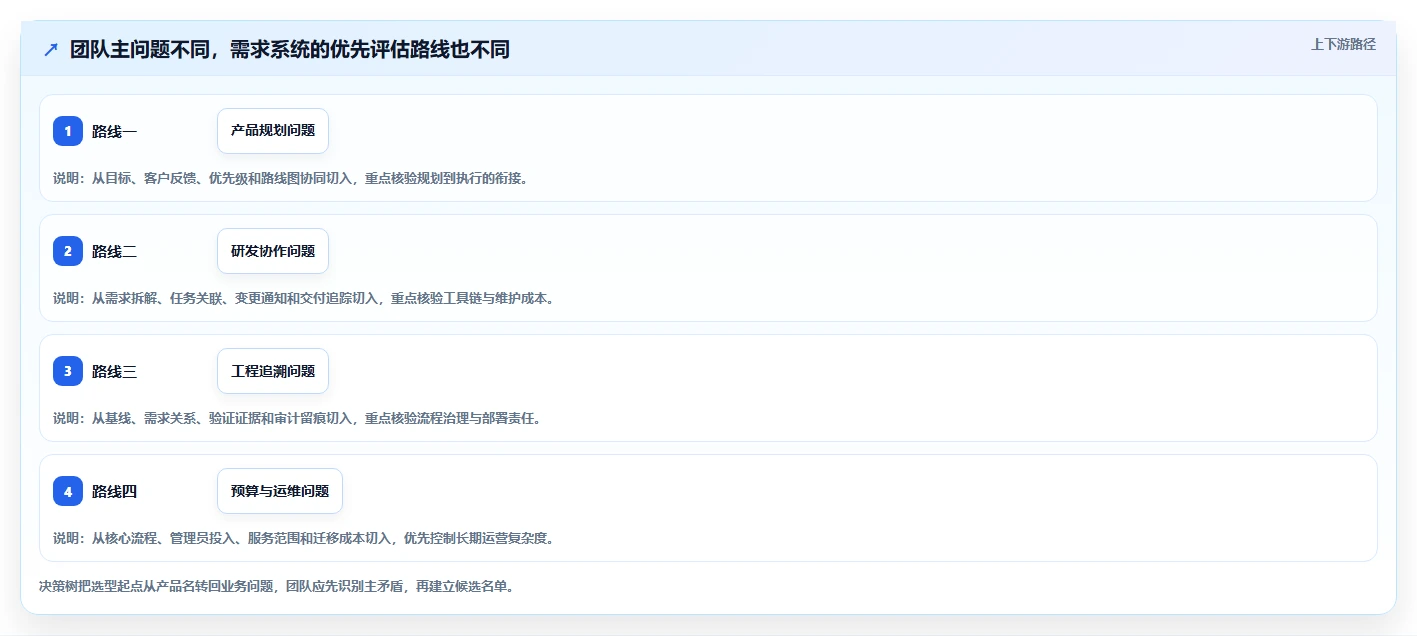Select the 研发协作问题 button
Image resolution: width=1417 pixels, height=636 pixels.
273,251
